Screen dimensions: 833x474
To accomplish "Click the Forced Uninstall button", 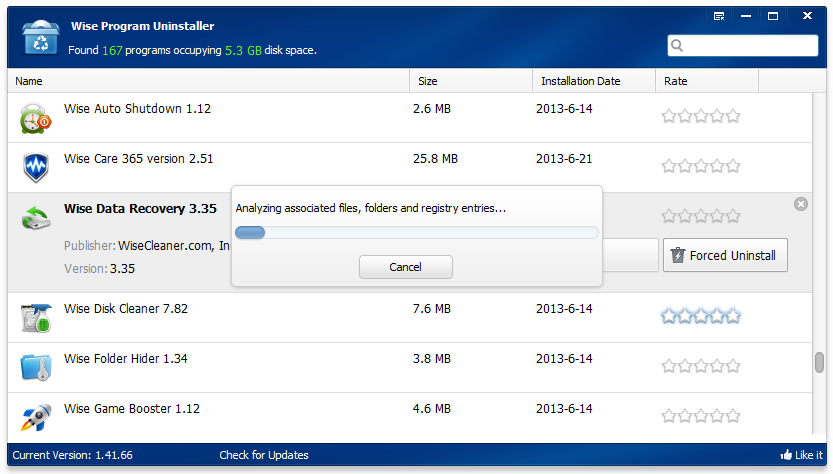I will 725,255.
